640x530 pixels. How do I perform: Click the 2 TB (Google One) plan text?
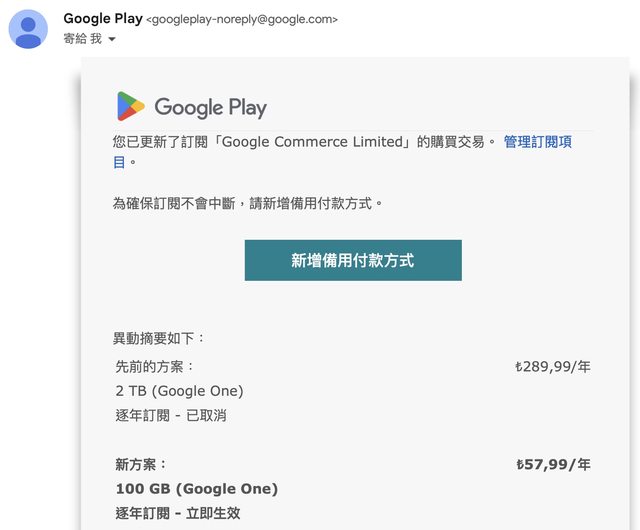pyautogui.click(x=180, y=391)
